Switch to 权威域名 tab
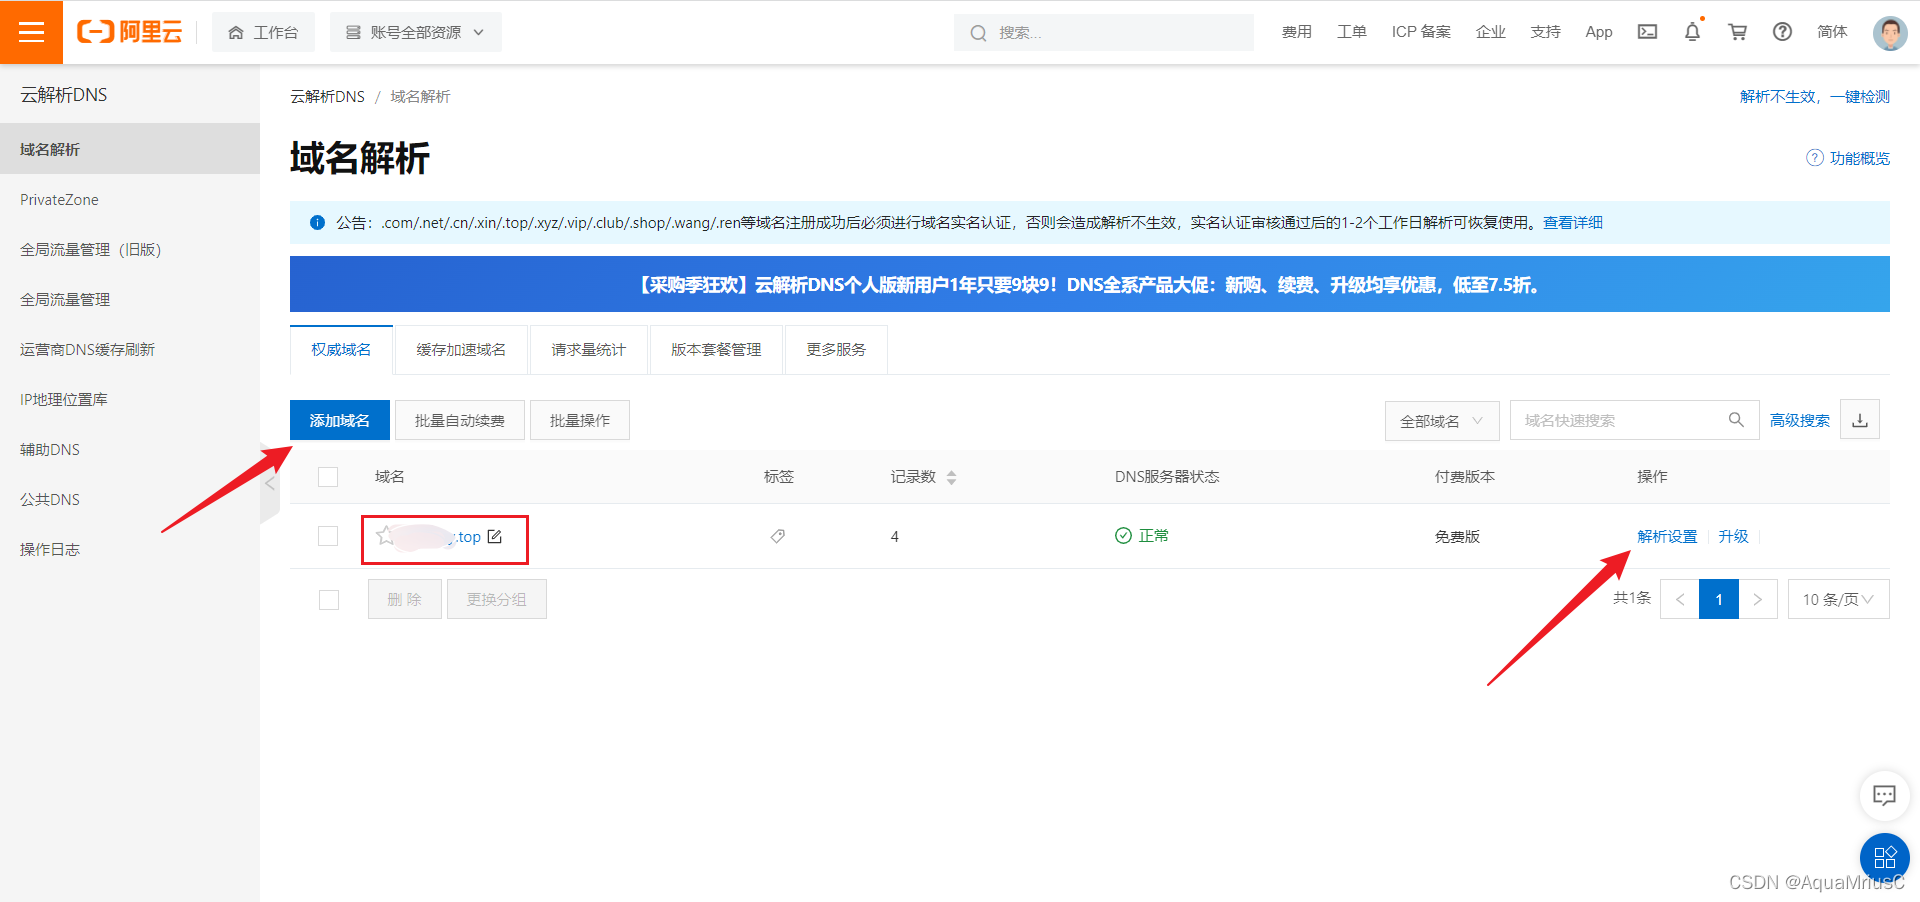 341,349
